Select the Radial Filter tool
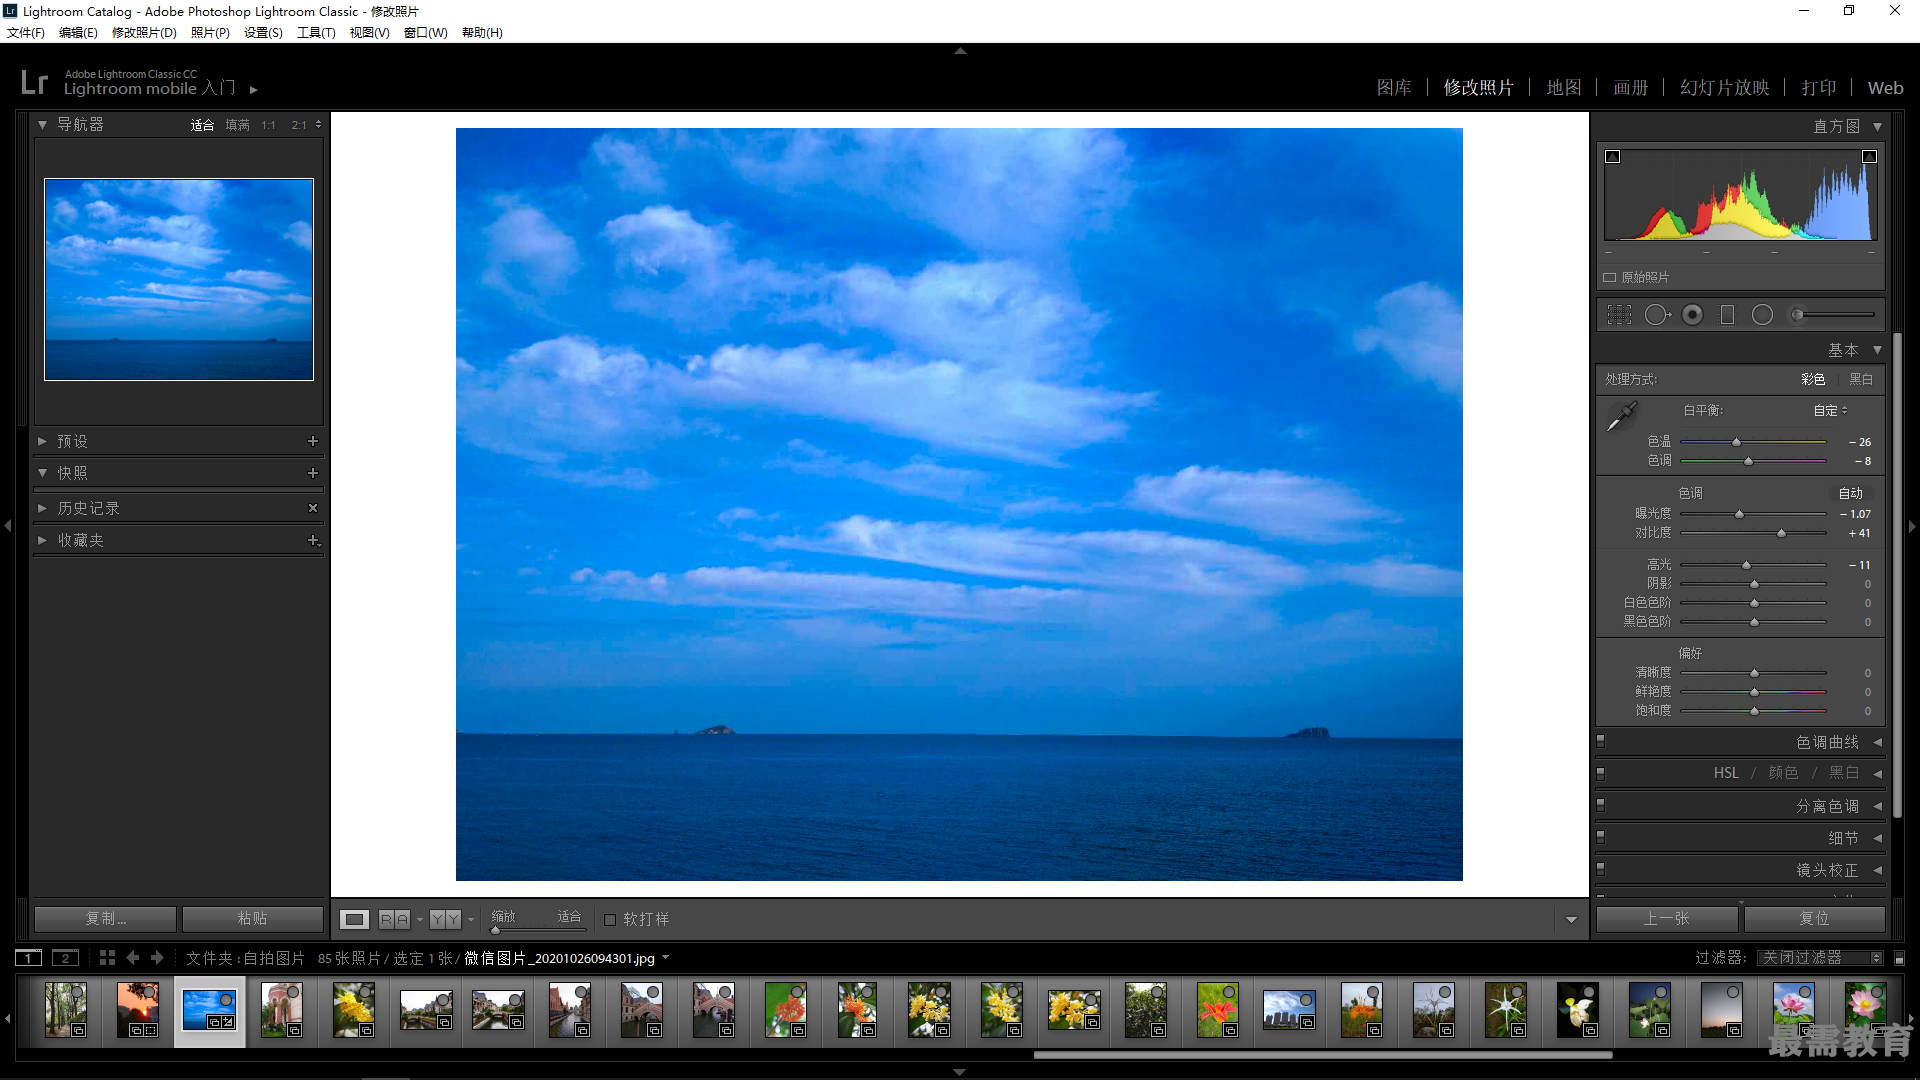Viewport: 1920px width, 1080px height. click(x=1762, y=315)
